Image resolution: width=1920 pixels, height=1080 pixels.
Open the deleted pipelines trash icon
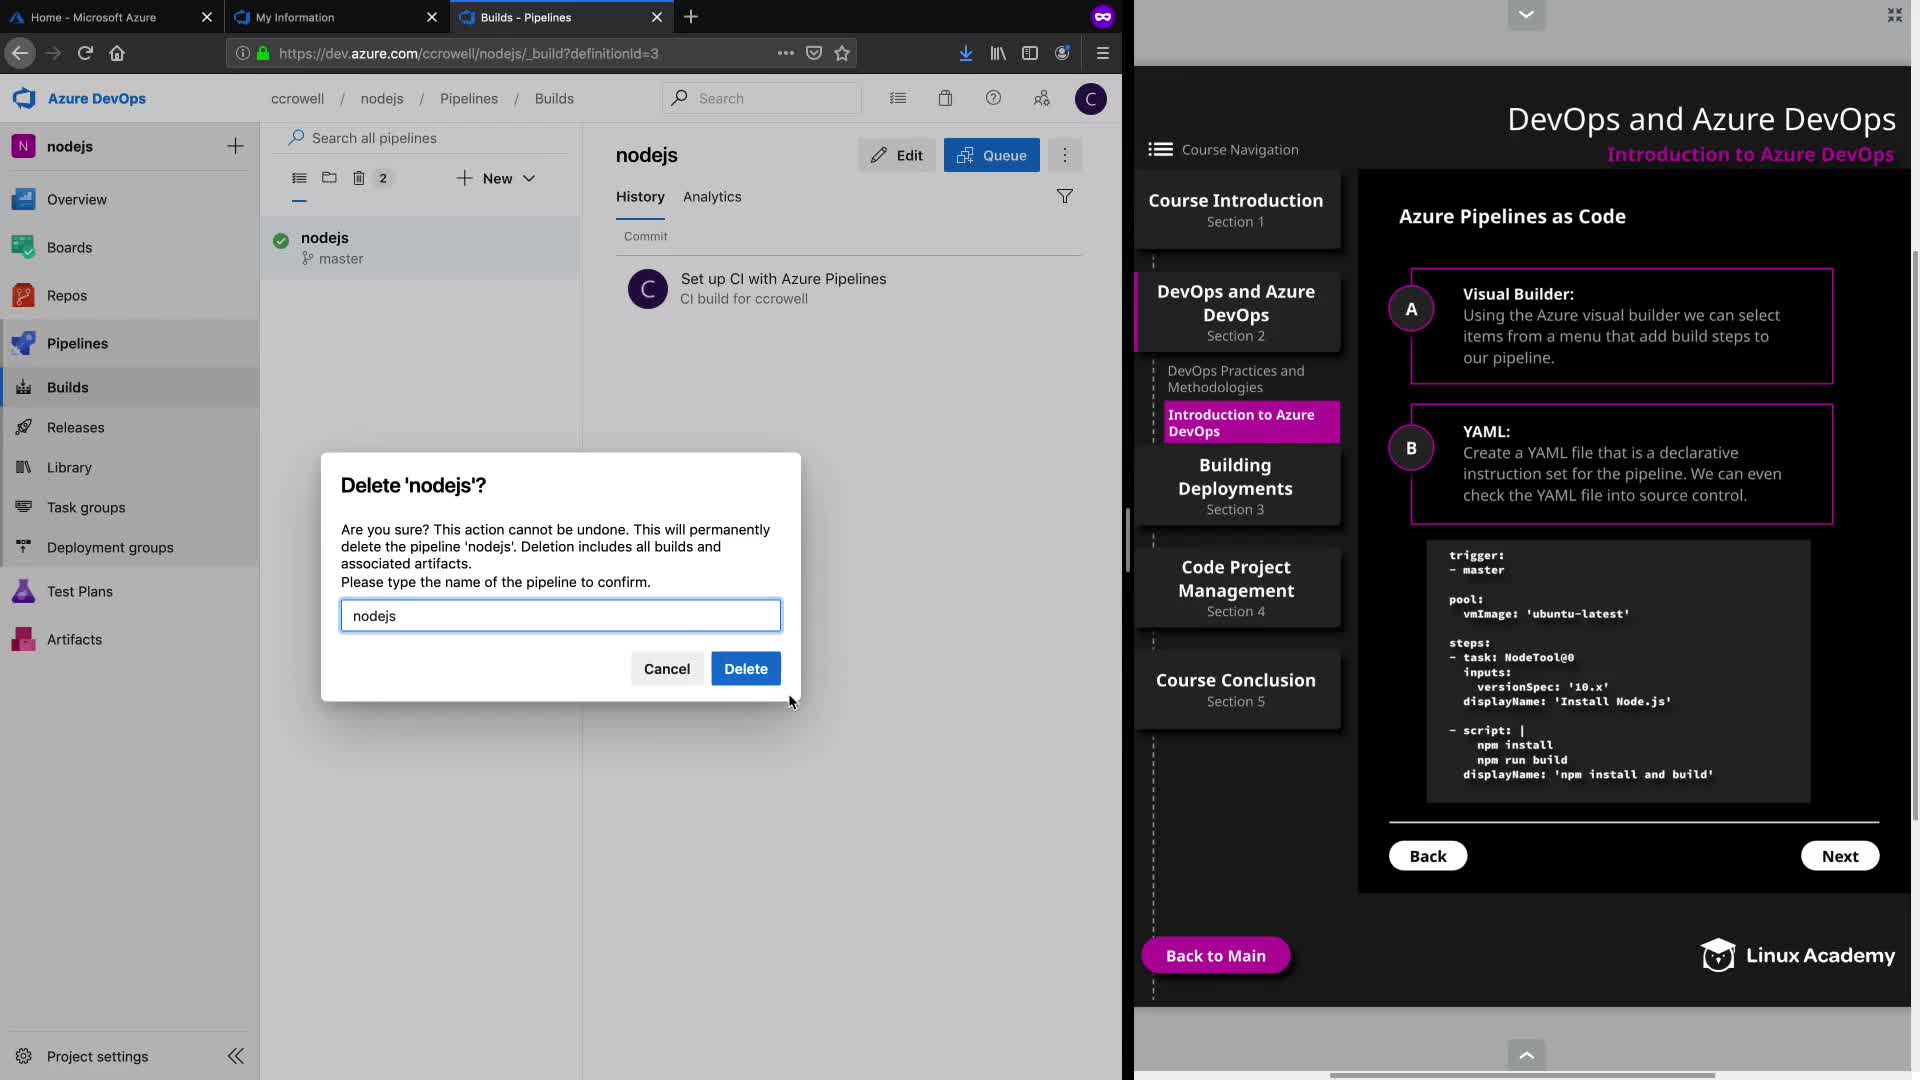pyautogui.click(x=359, y=178)
